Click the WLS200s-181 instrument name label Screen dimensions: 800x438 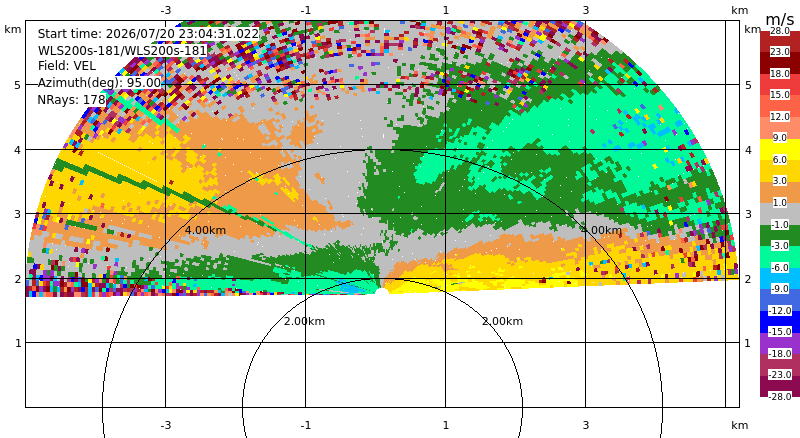[122, 51]
